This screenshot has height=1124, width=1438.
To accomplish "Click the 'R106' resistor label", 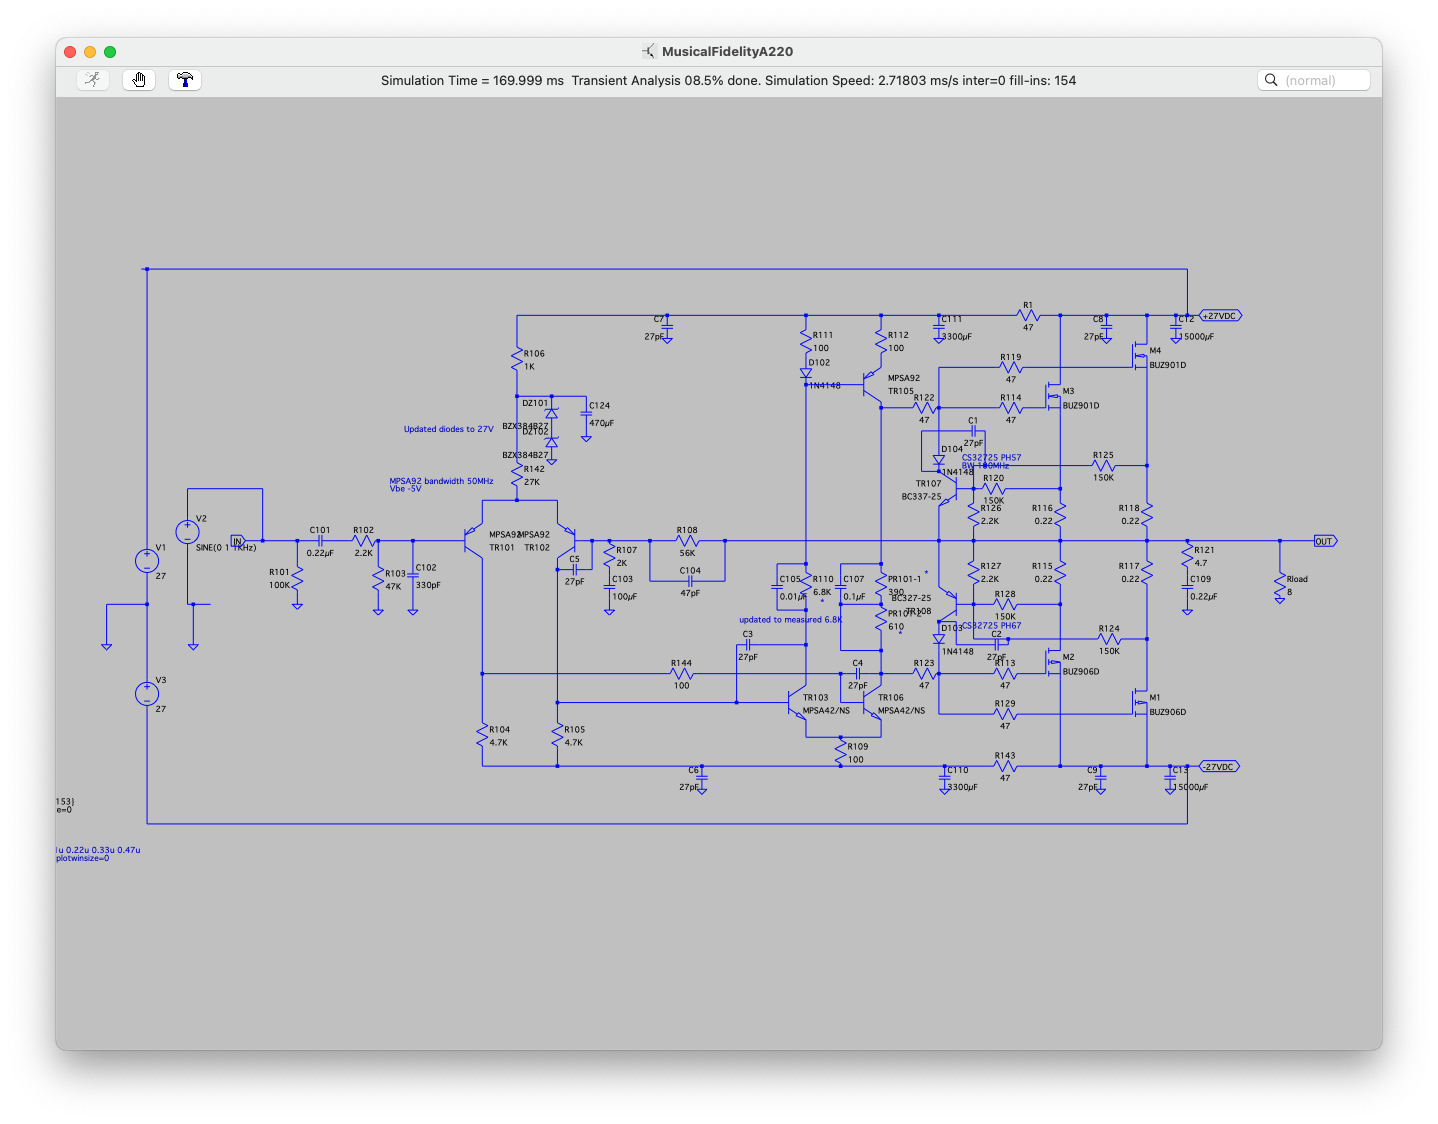I will coord(534,354).
